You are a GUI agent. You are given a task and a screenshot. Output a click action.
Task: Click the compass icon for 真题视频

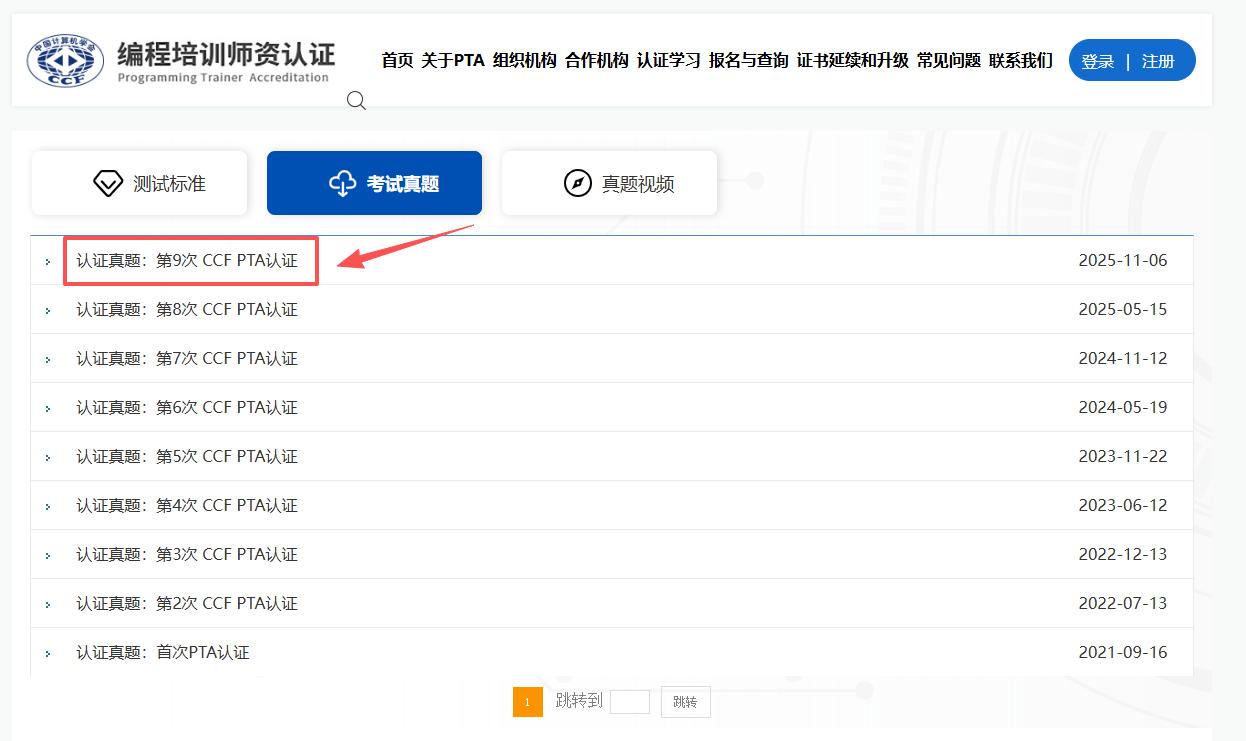click(578, 184)
